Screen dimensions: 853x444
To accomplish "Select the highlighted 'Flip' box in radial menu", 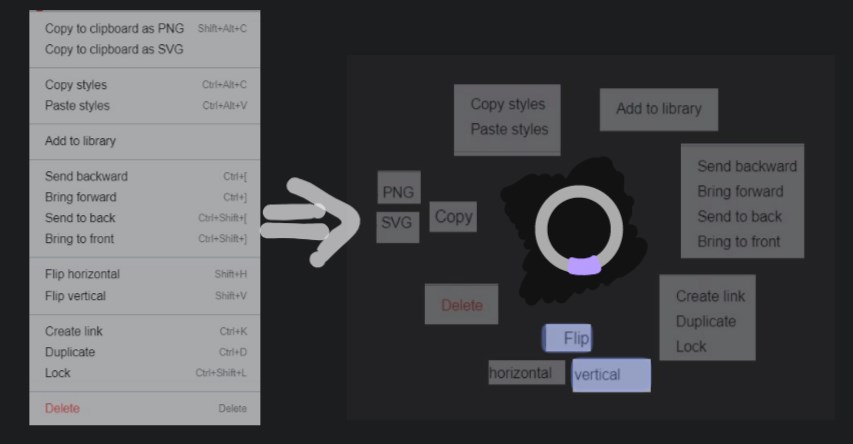I will pyautogui.click(x=567, y=338).
